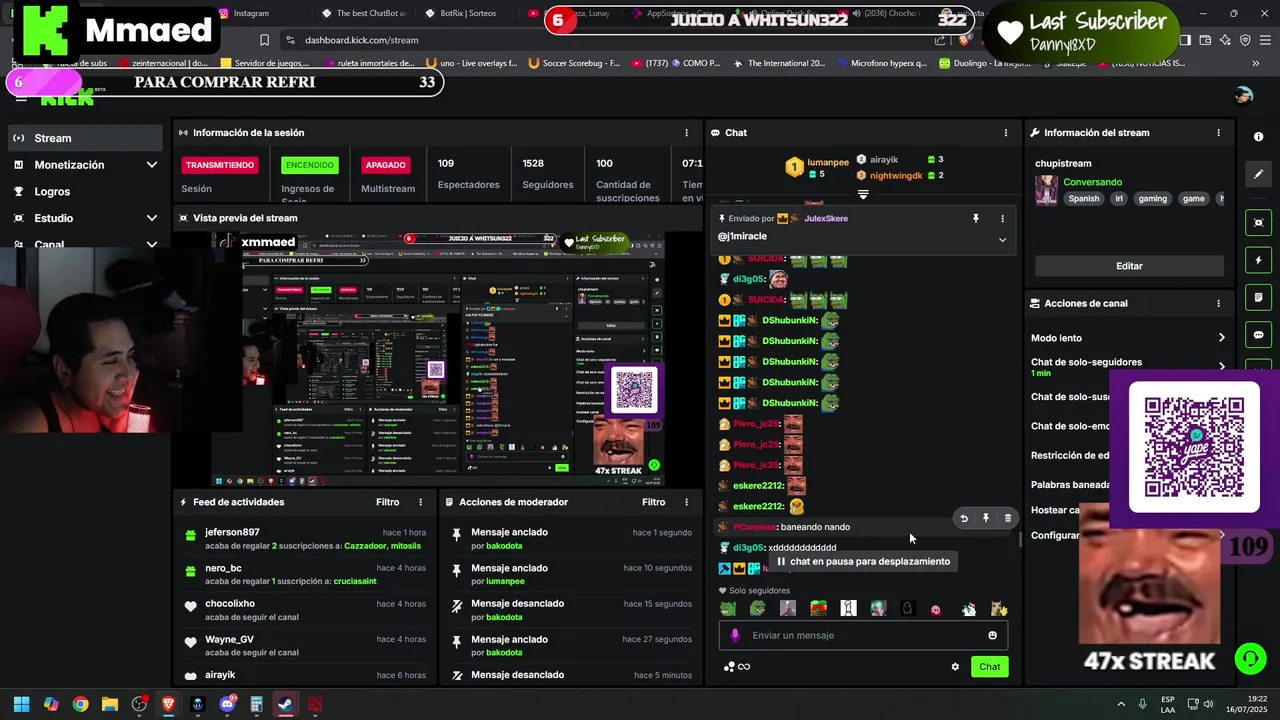
Task: Toggle the document panel icon in right sidebar
Action: (1258, 298)
